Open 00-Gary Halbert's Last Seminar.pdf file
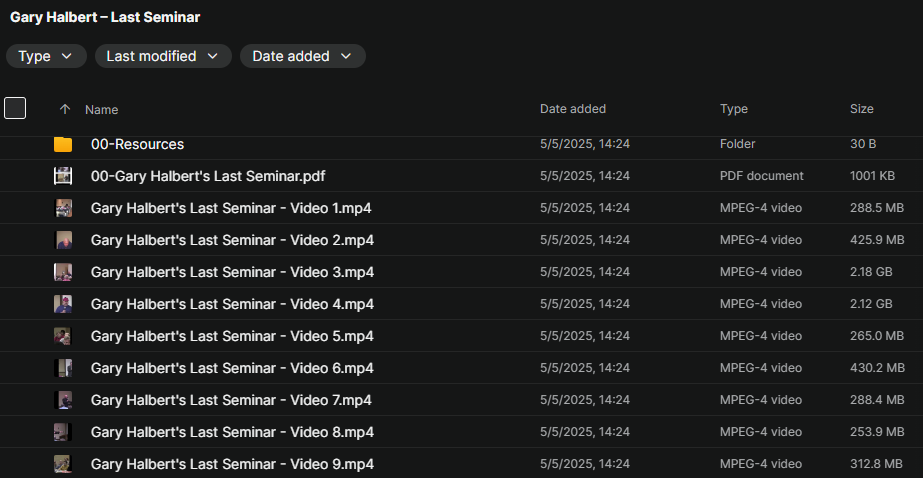The image size is (923, 478). [208, 176]
